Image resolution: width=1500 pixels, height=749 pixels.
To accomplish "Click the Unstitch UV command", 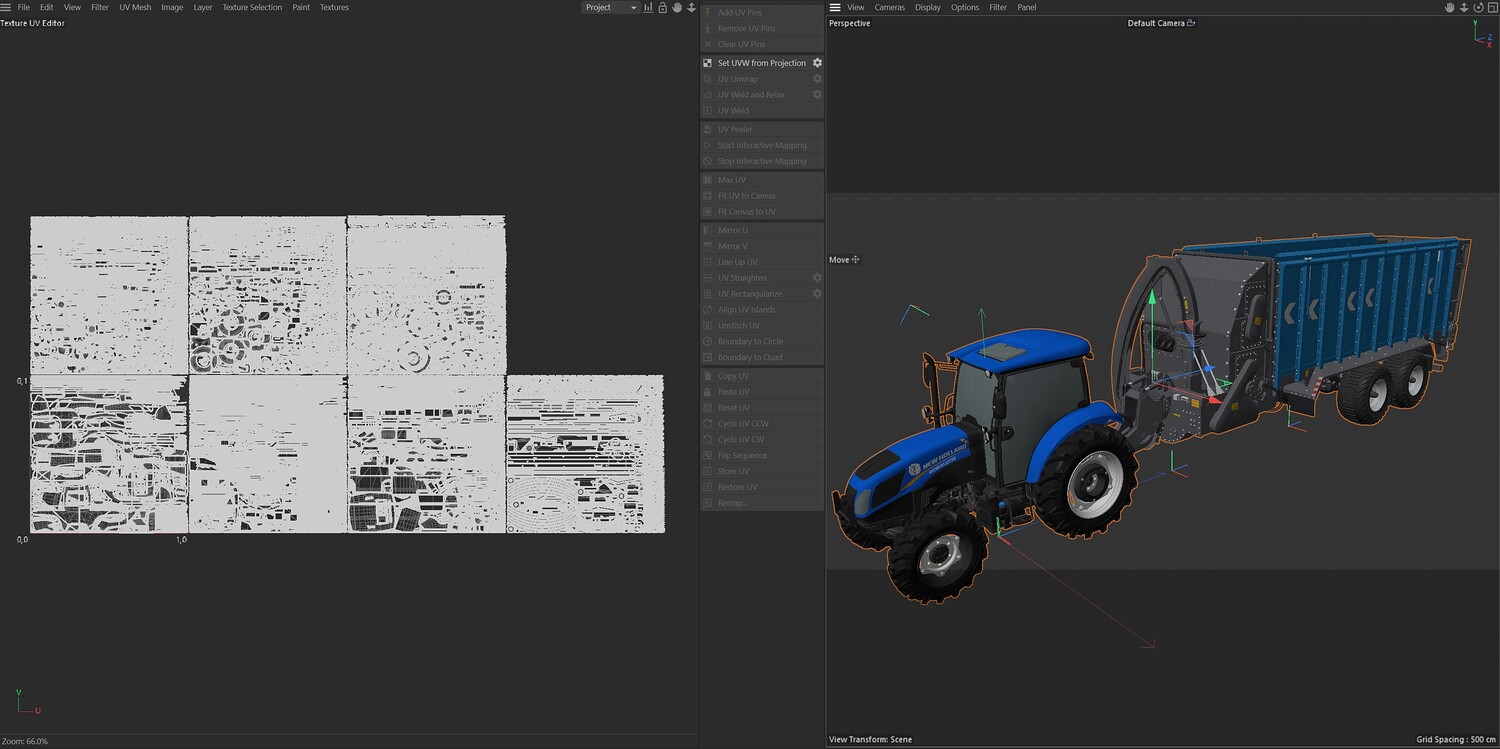I will [762, 326].
